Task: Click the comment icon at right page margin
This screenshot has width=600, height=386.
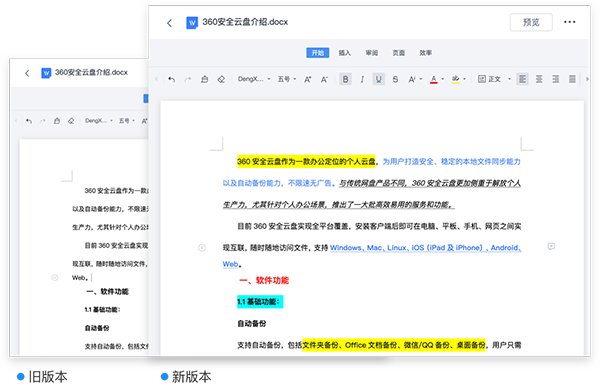Action: click(x=551, y=246)
